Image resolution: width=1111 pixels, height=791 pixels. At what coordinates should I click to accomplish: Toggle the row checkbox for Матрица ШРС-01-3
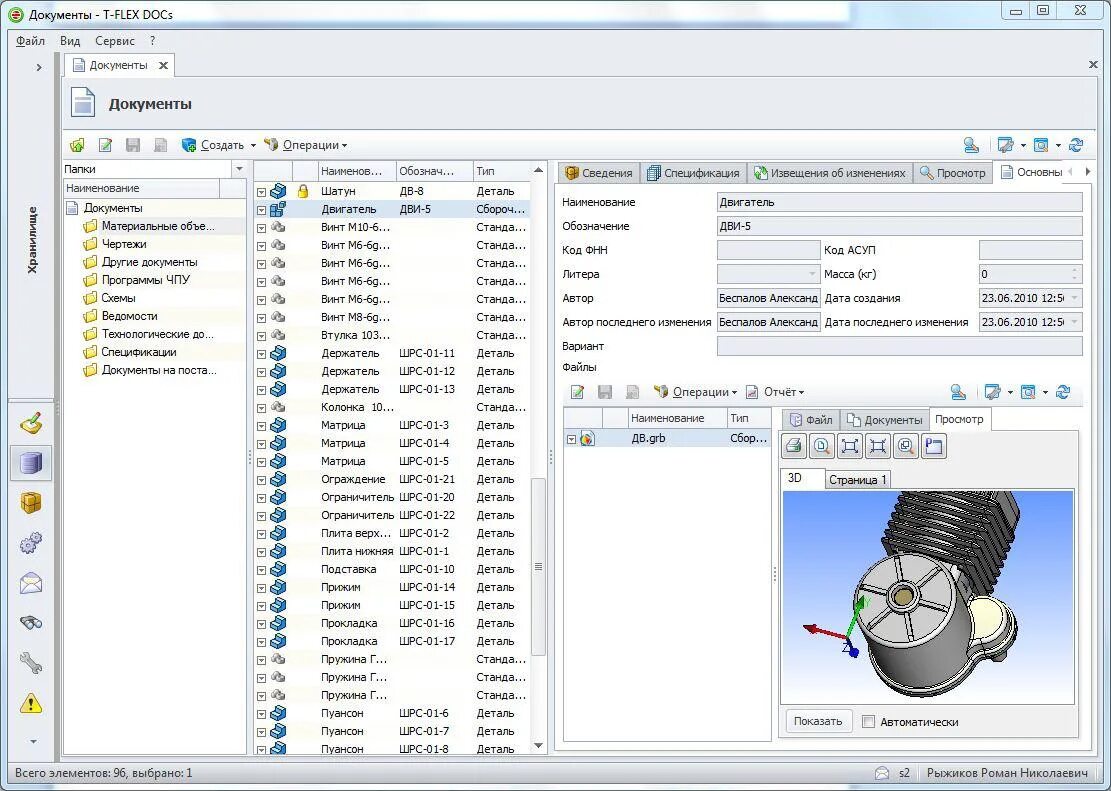coord(261,426)
